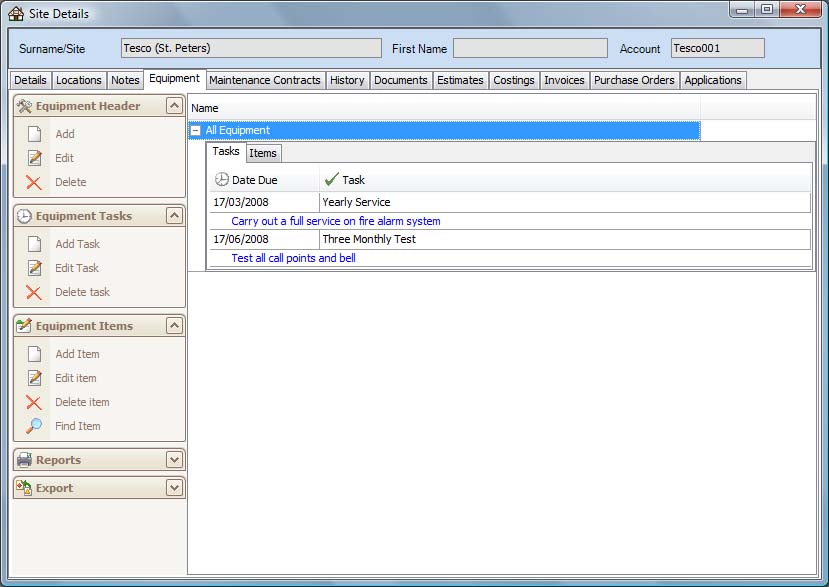The width and height of the screenshot is (829, 587).
Task: Click the Add Task page icon
Action: (34, 244)
